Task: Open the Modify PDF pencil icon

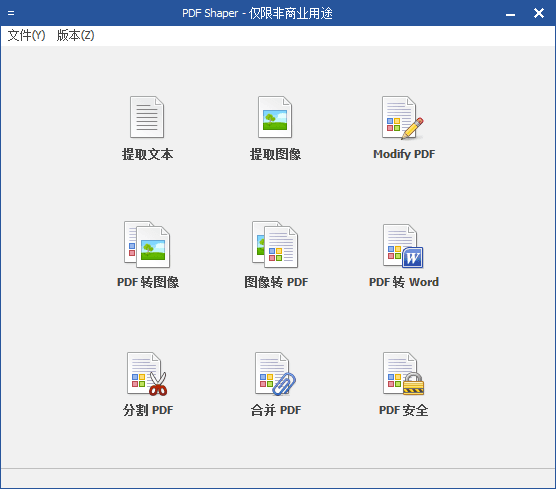Action: (403, 117)
